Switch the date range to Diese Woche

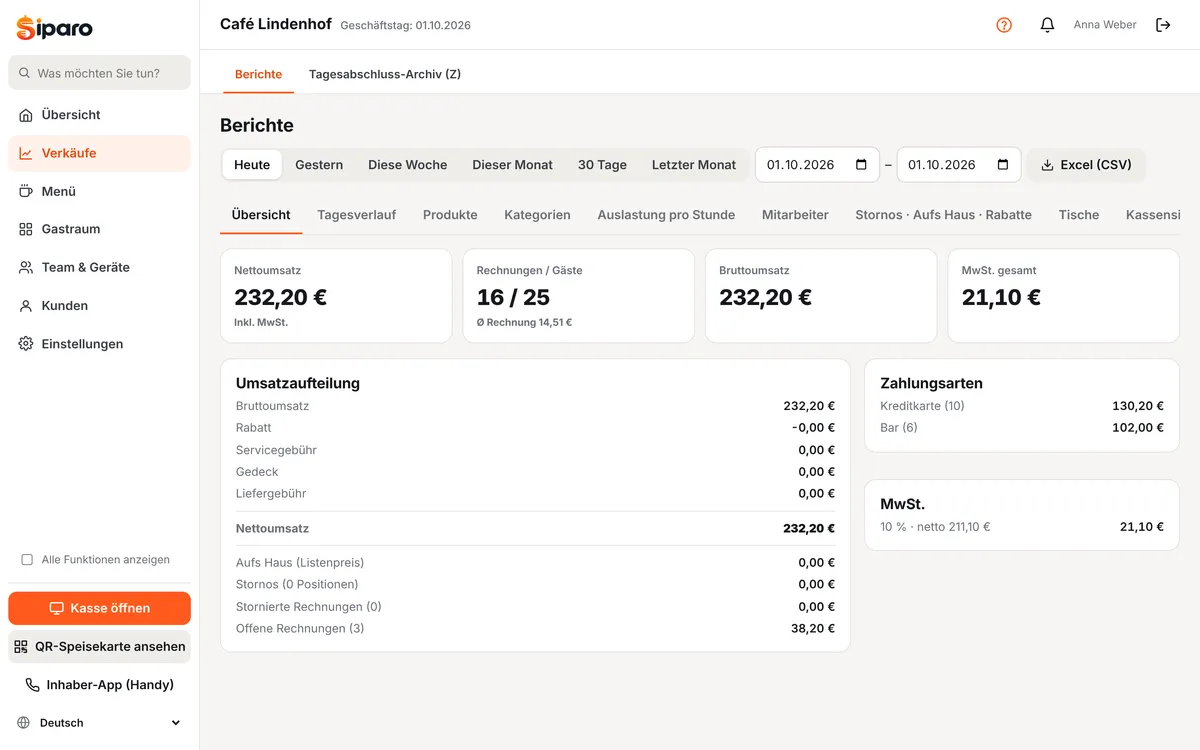click(407, 165)
